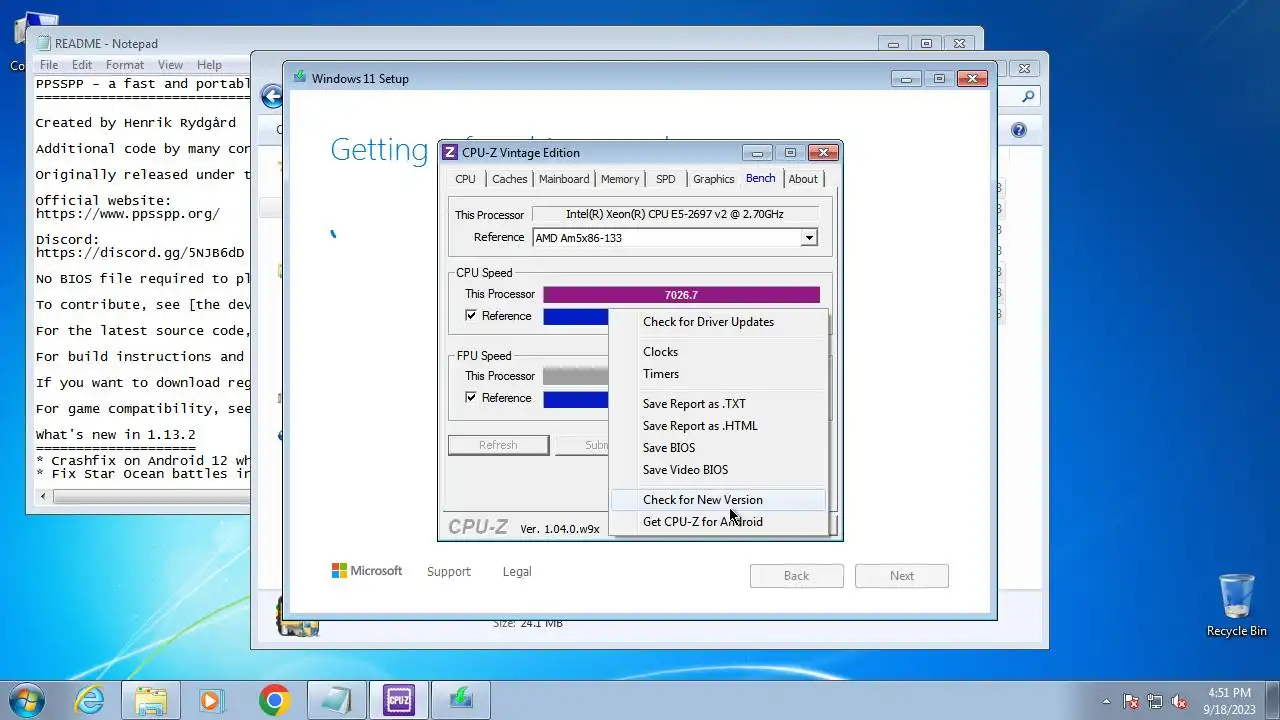
Task: Click the Refresh button in CPU-Z
Action: click(x=498, y=445)
